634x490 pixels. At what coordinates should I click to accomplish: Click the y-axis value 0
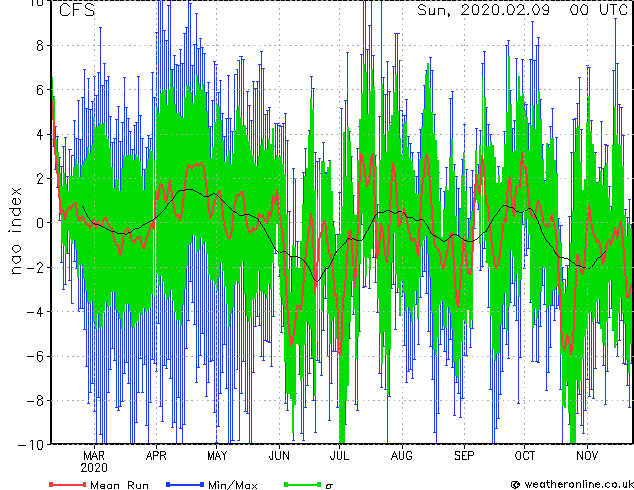(x=40, y=223)
